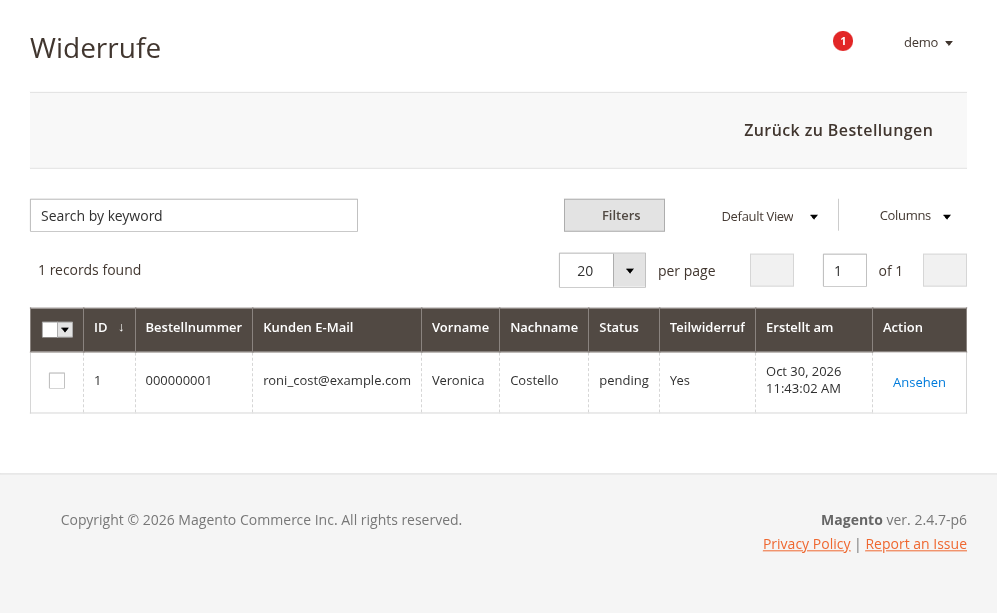The height and width of the screenshot is (613, 997).
Task: Sort by Status column header
Action: point(624,328)
